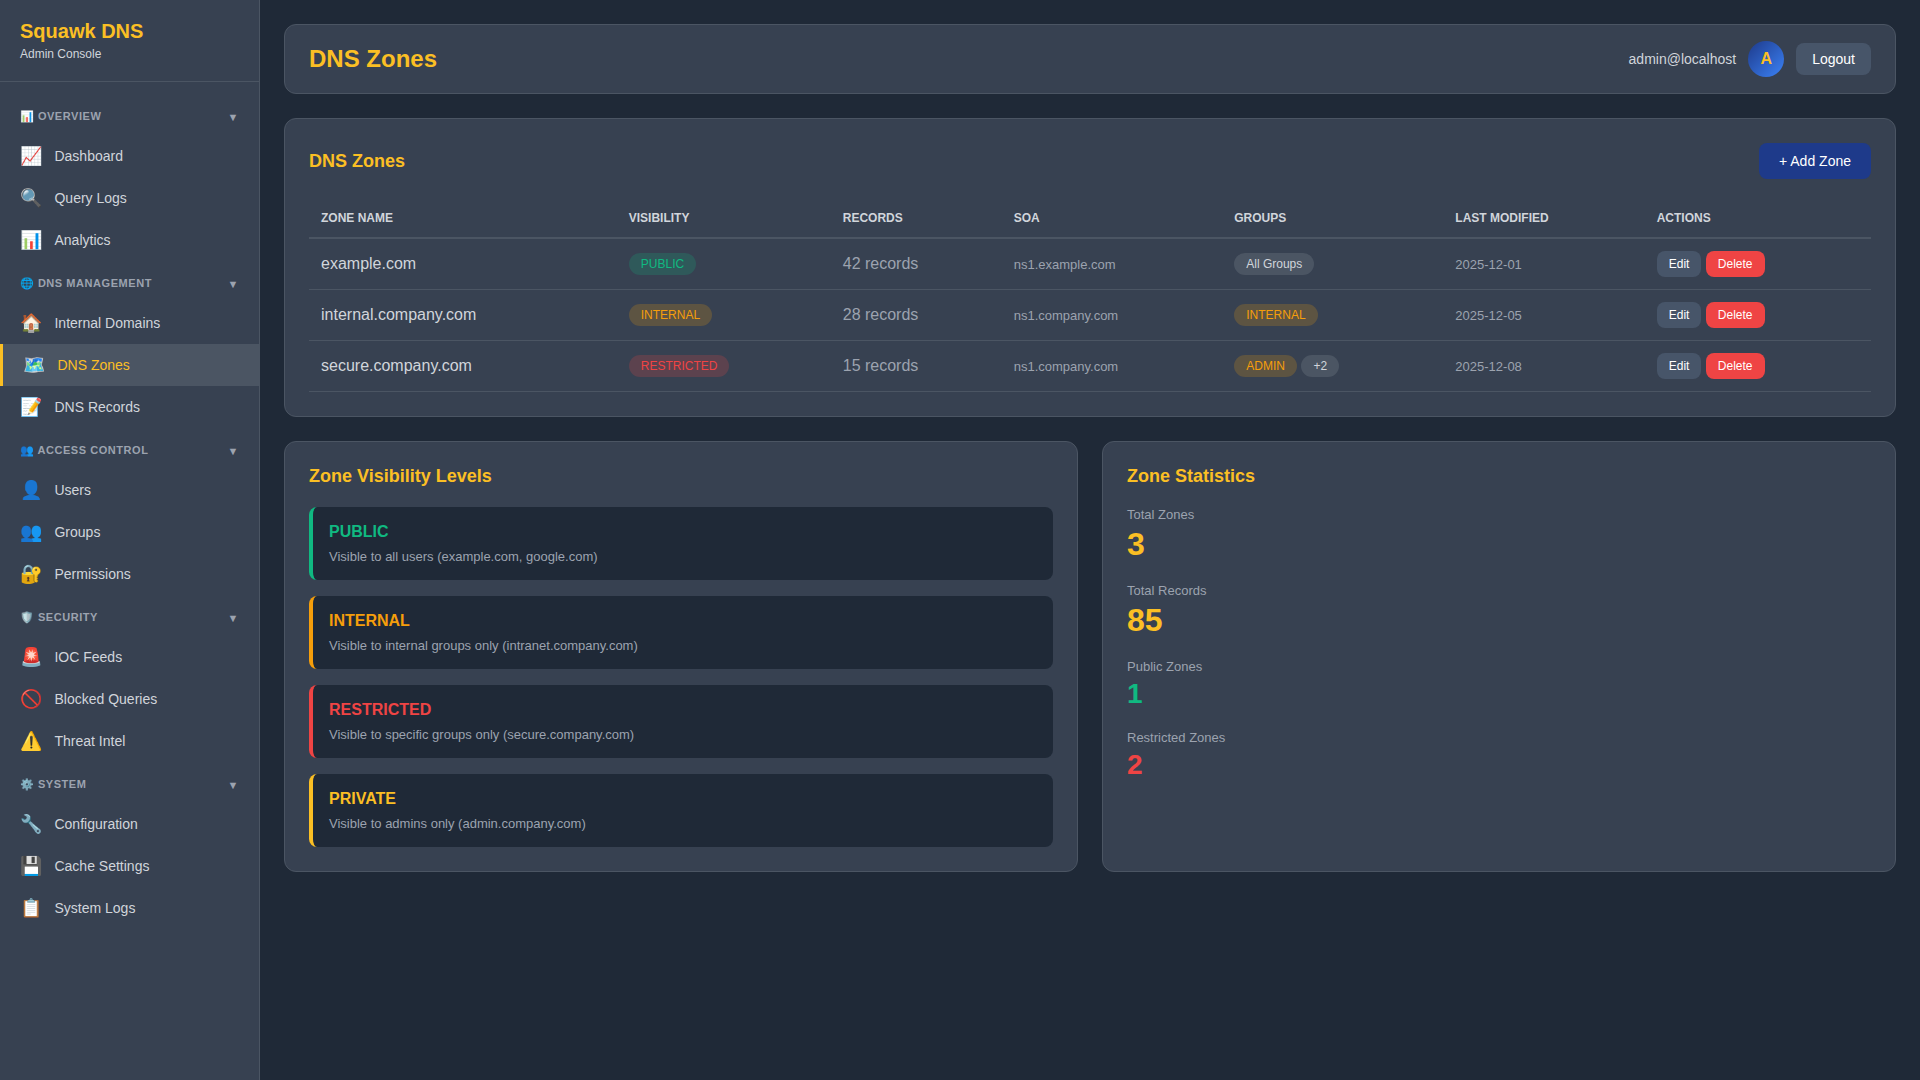
Task: Click the Internal Domains house icon
Action: pyautogui.click(x=31, y=323)
